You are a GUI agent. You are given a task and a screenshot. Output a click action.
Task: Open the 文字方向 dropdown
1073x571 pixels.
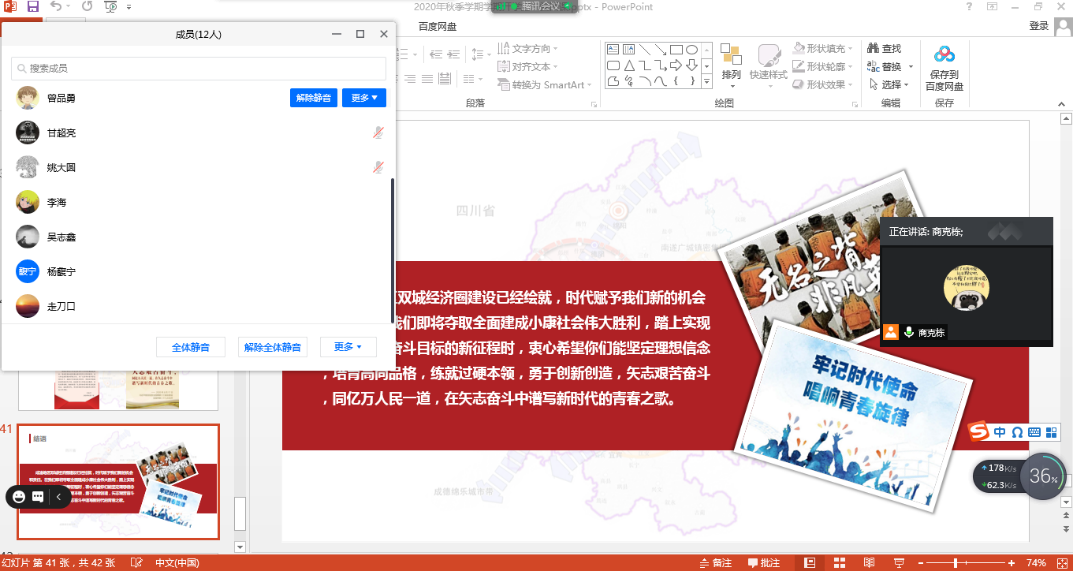(x=528, y=49)
